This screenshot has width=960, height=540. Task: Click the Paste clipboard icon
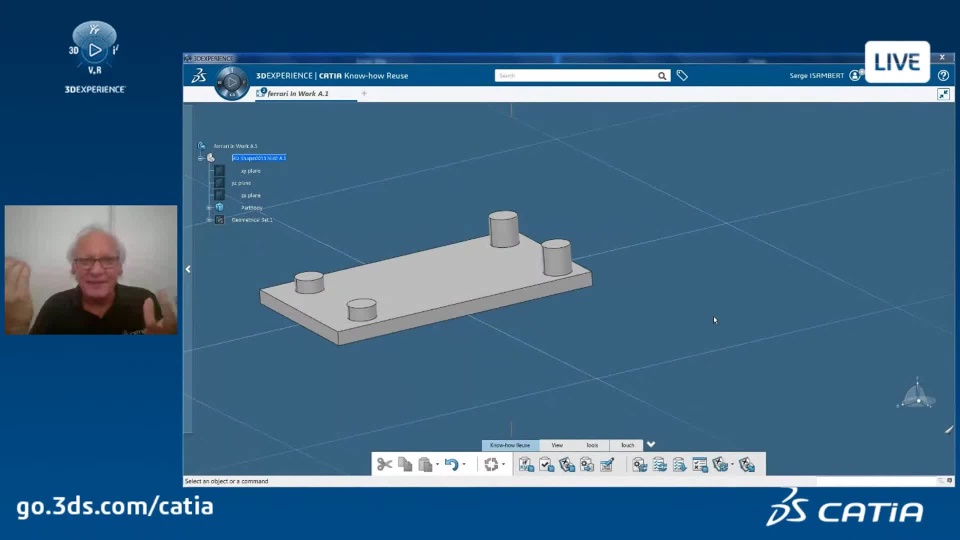pyautogui.click(x=425, y=465)
